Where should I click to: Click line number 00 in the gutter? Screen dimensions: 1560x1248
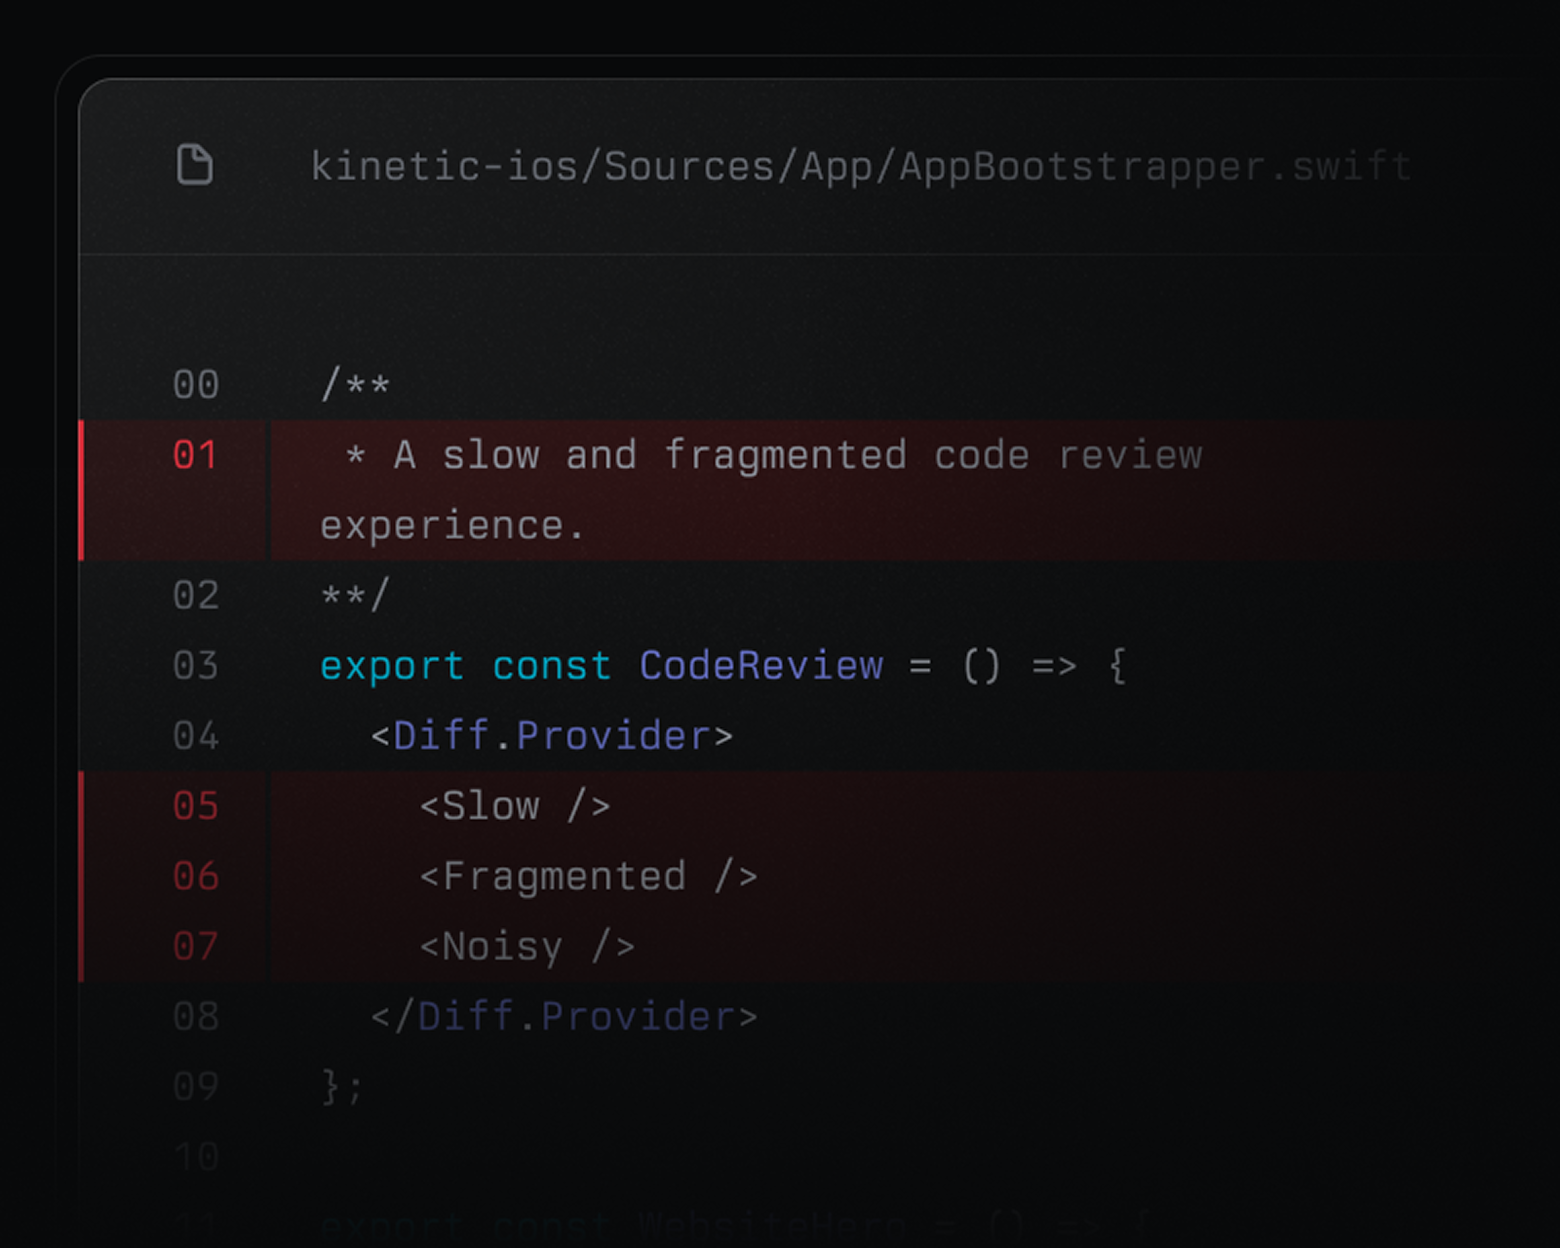click(x=196, y=384)
